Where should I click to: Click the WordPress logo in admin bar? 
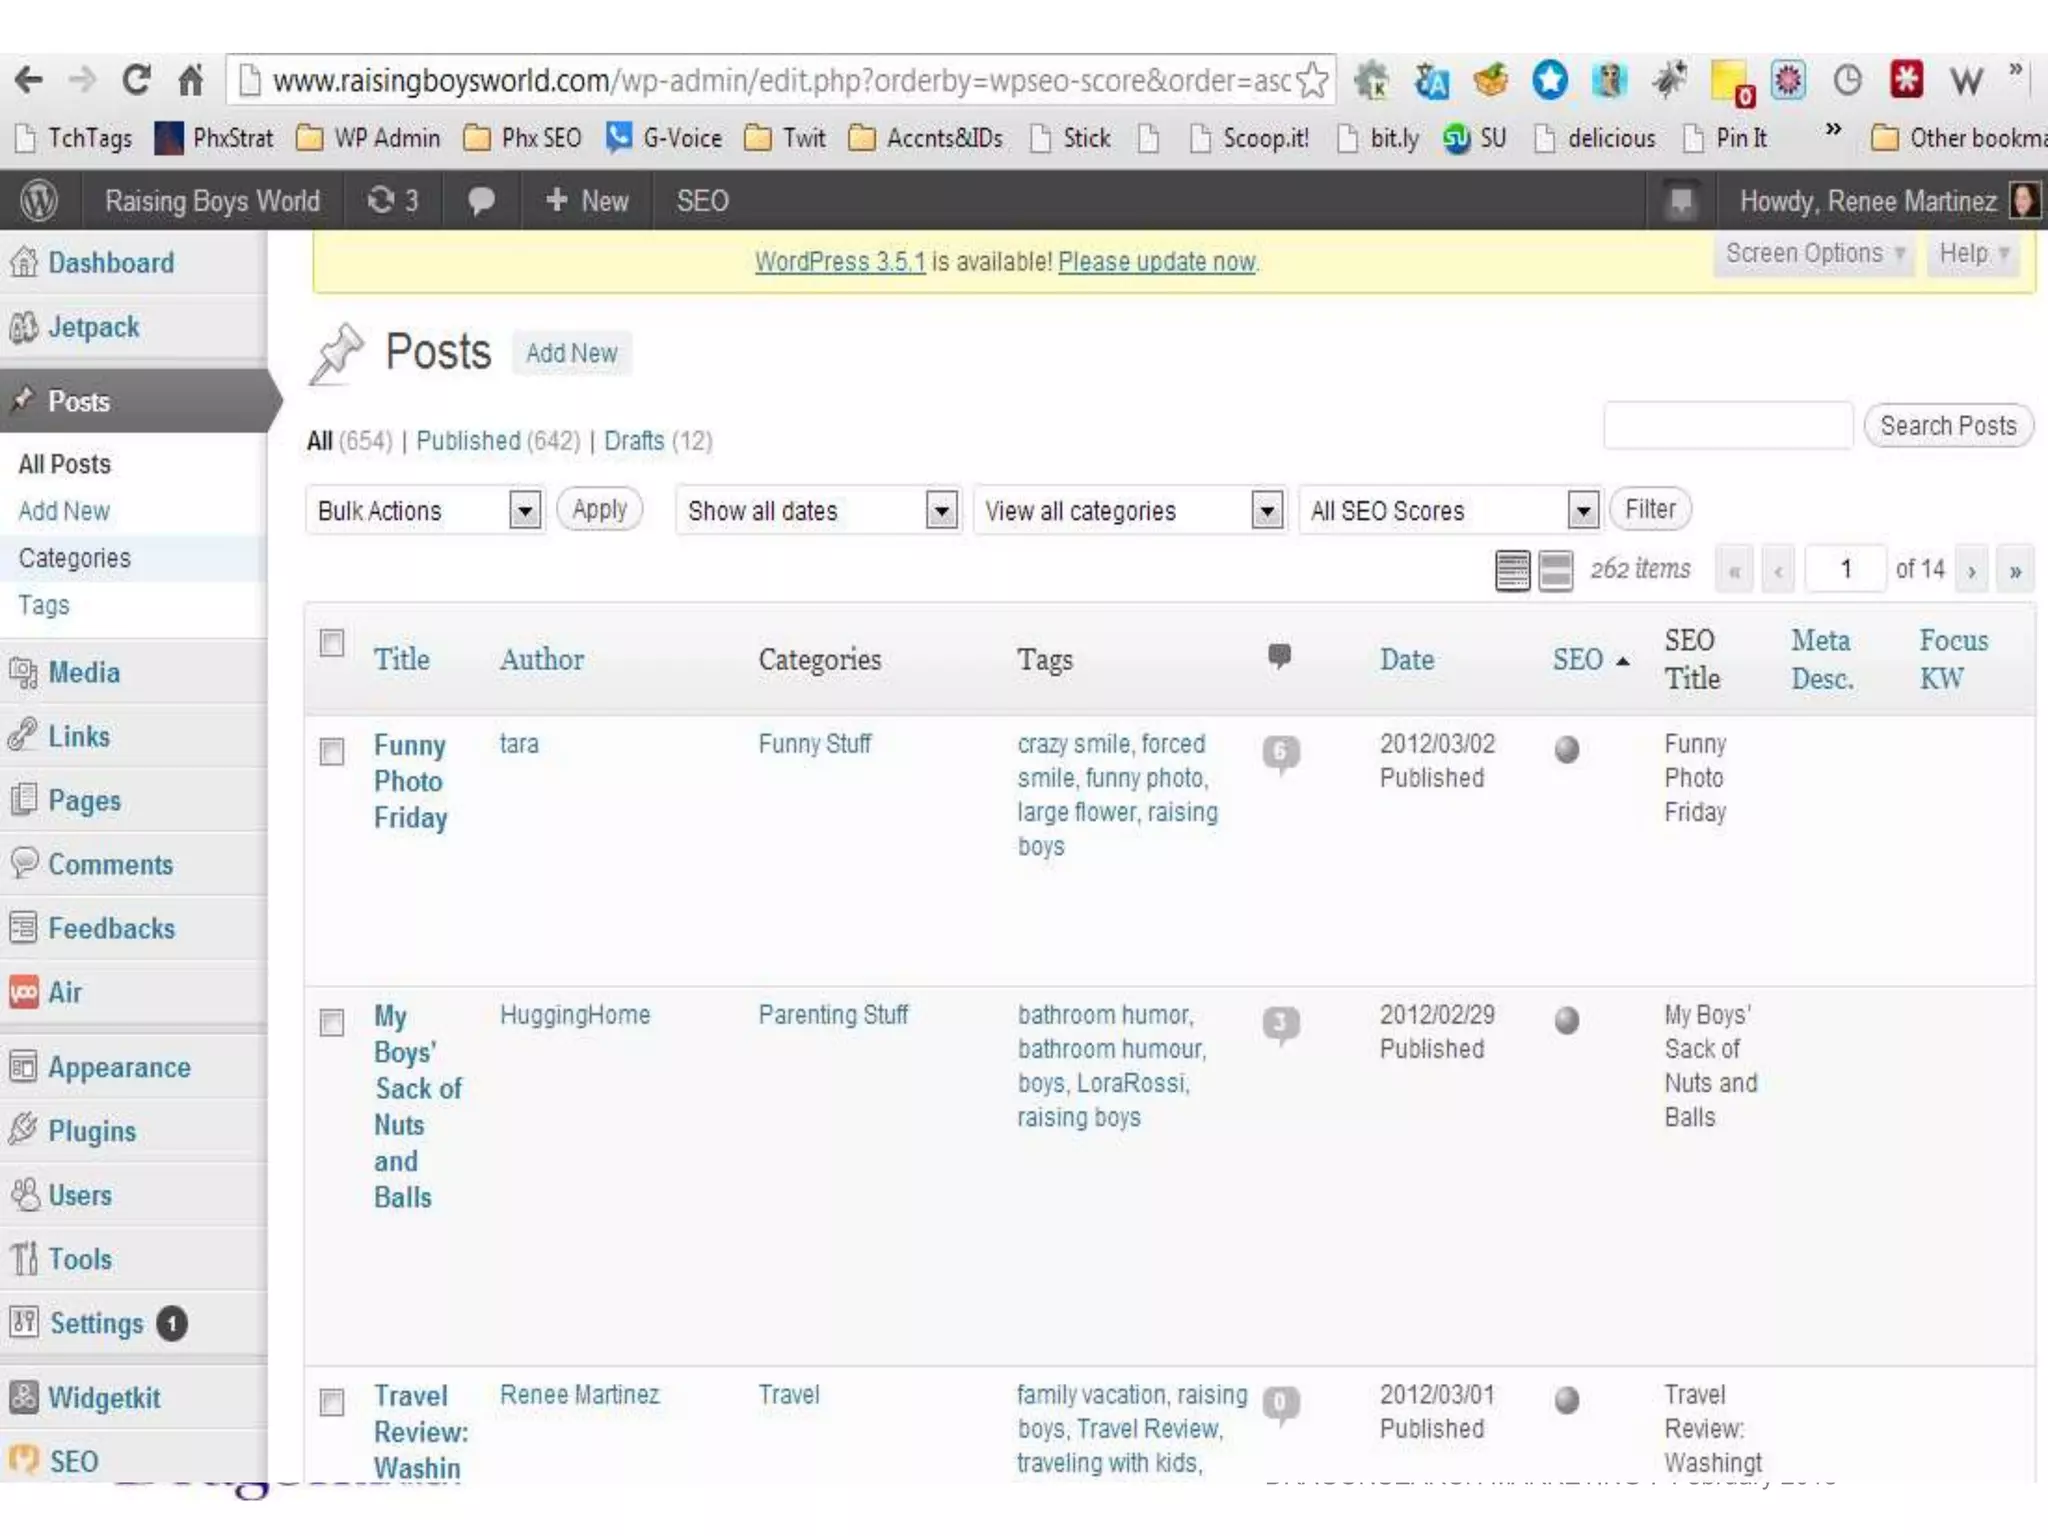(x=39, y=201)
